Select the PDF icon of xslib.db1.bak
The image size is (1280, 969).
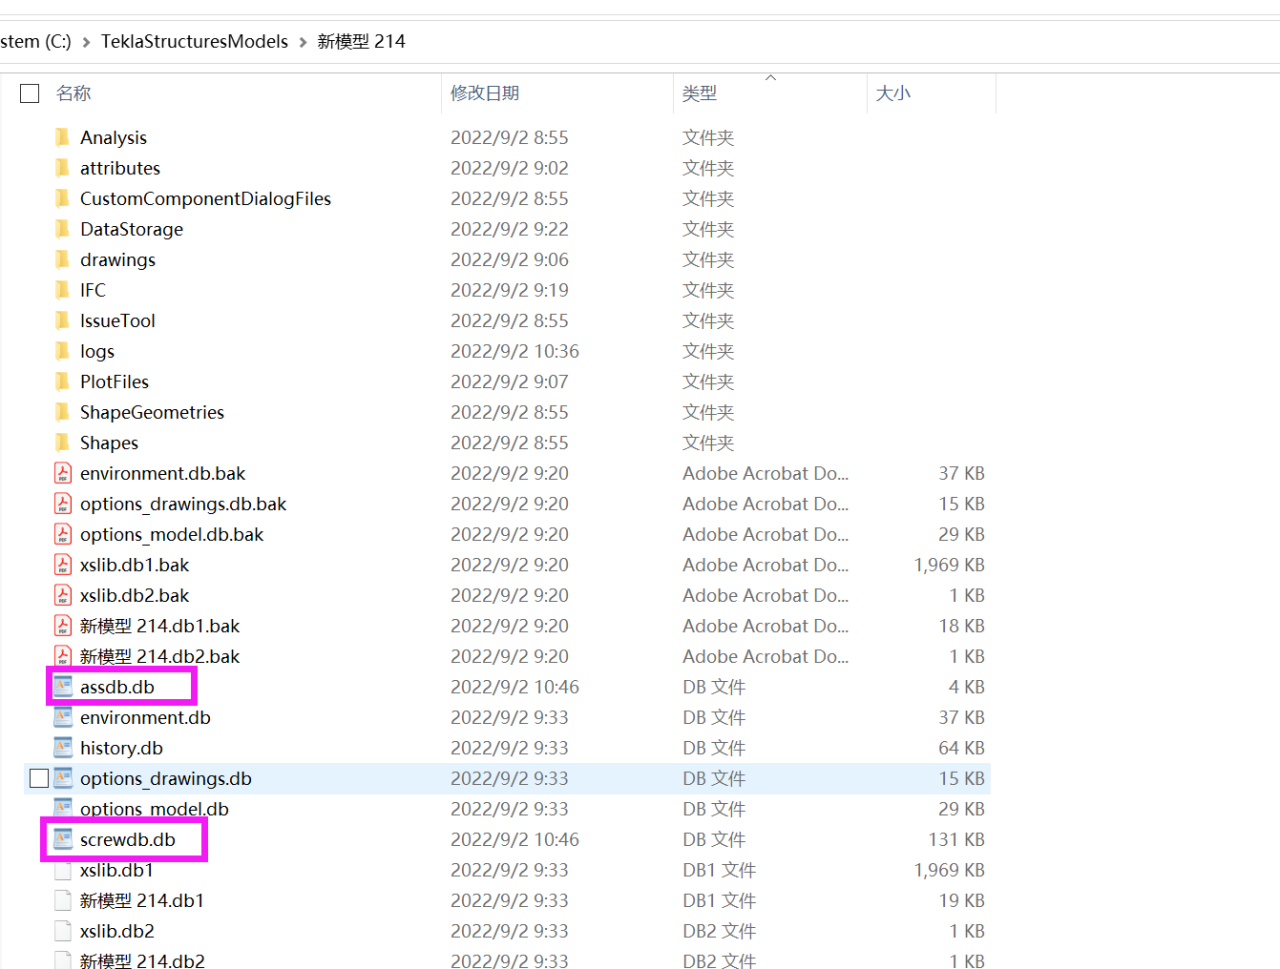tap(63, 565)
